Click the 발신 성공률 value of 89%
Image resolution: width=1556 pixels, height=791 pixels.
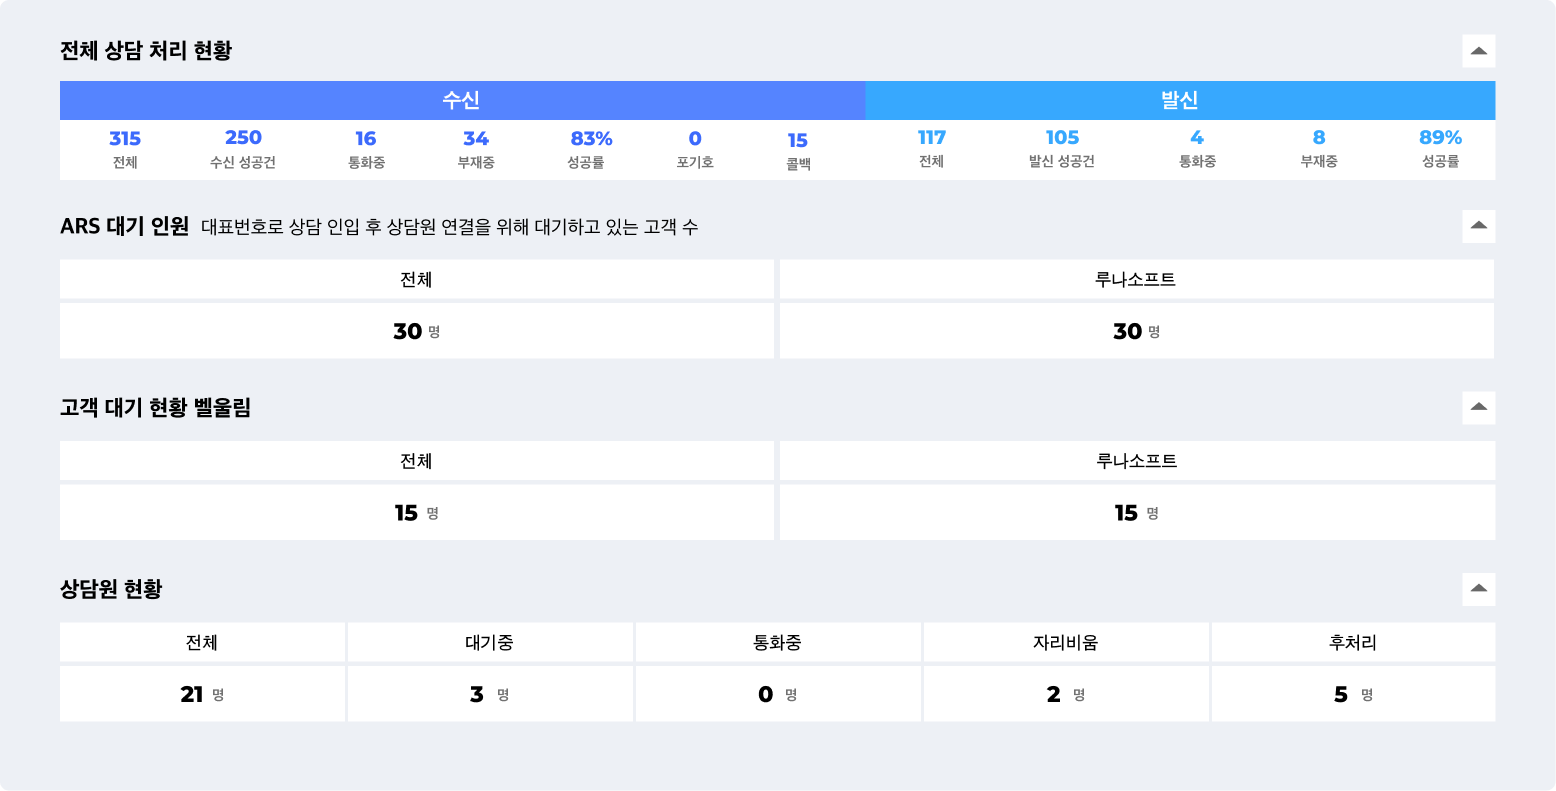tap(1440, 138)
